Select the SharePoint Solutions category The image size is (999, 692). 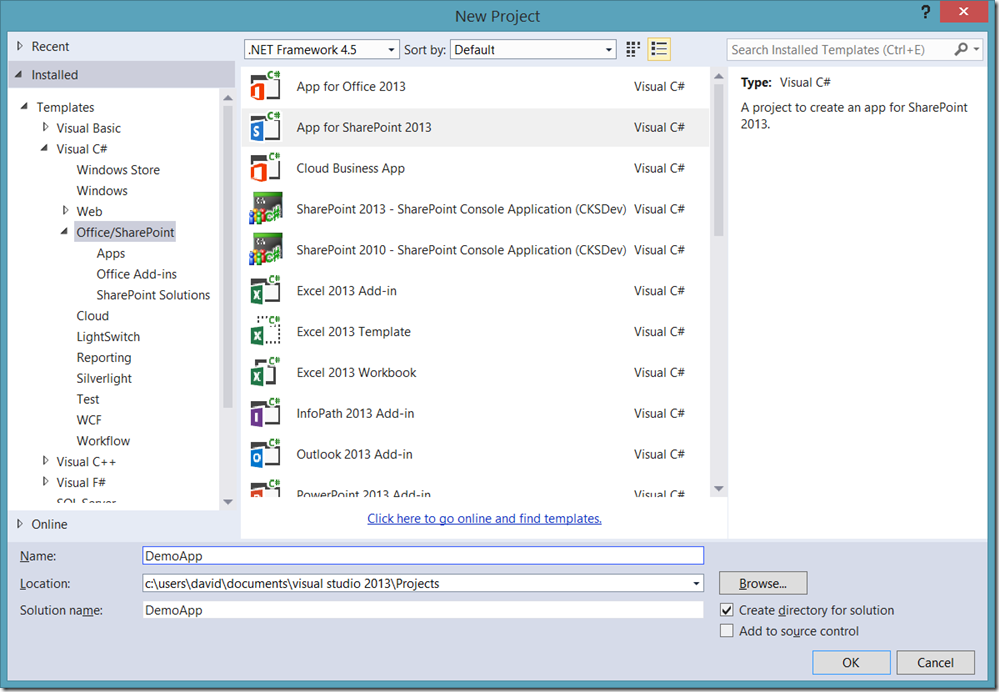153,295
